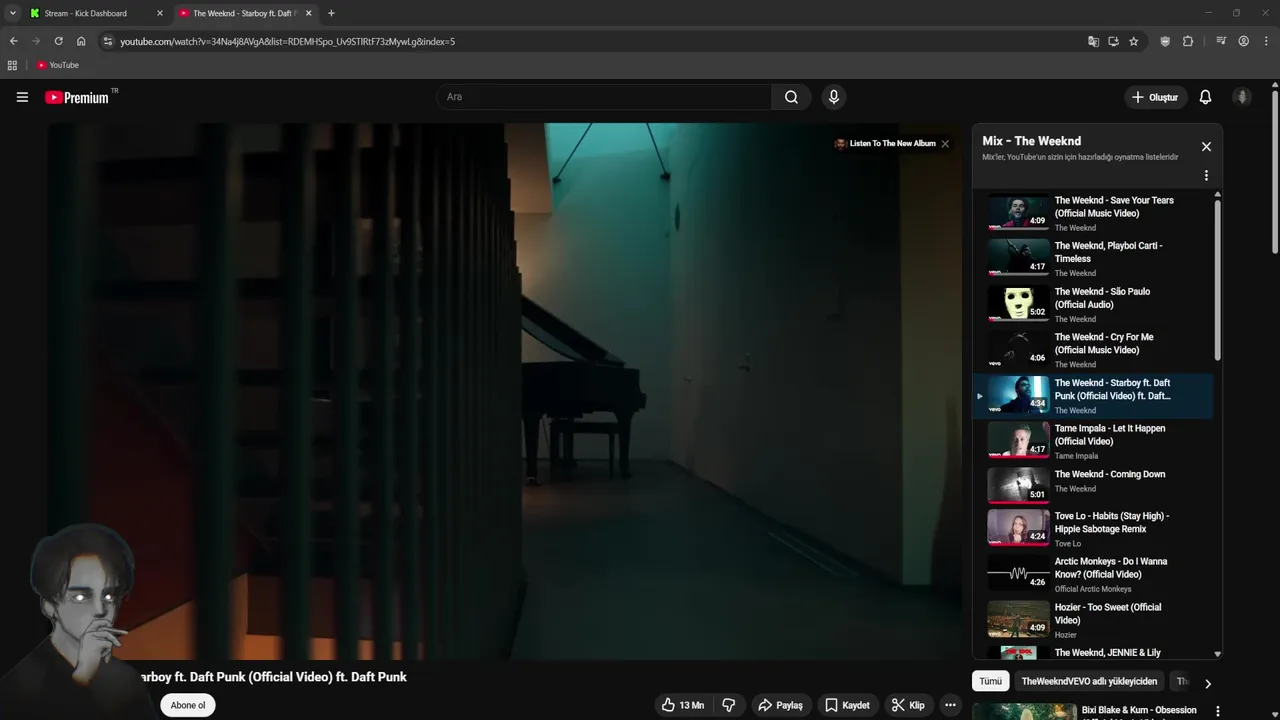Click the page vertical scrollbar
Screen dimensions: 1280x720
coord(1275,170)
